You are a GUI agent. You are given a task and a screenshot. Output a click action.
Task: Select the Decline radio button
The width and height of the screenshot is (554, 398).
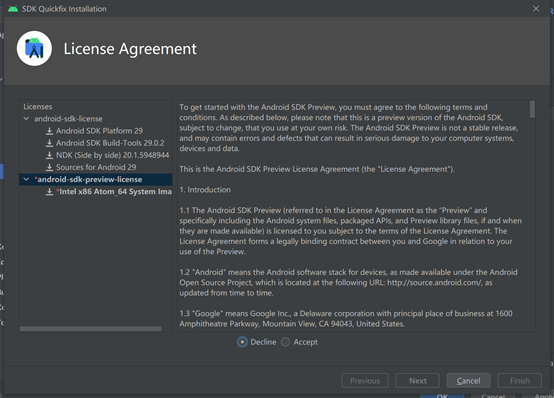(242, 342)
